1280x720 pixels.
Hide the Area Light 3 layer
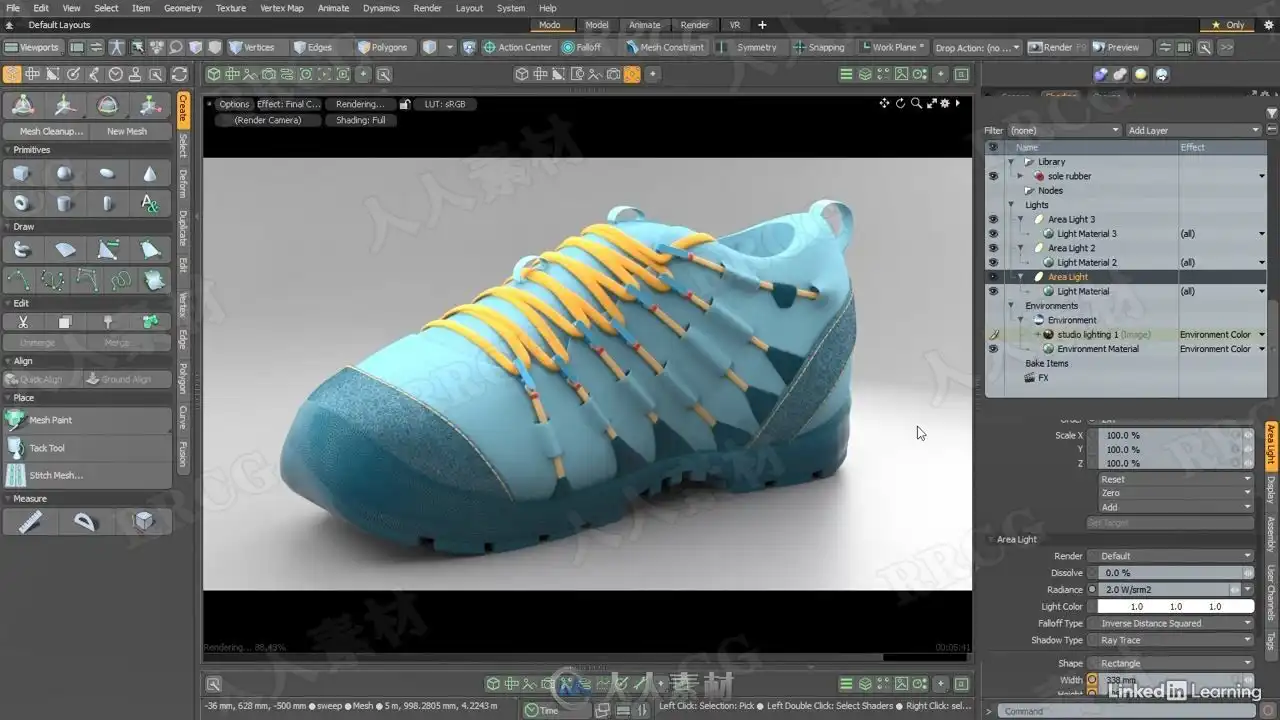coord(993,219)
